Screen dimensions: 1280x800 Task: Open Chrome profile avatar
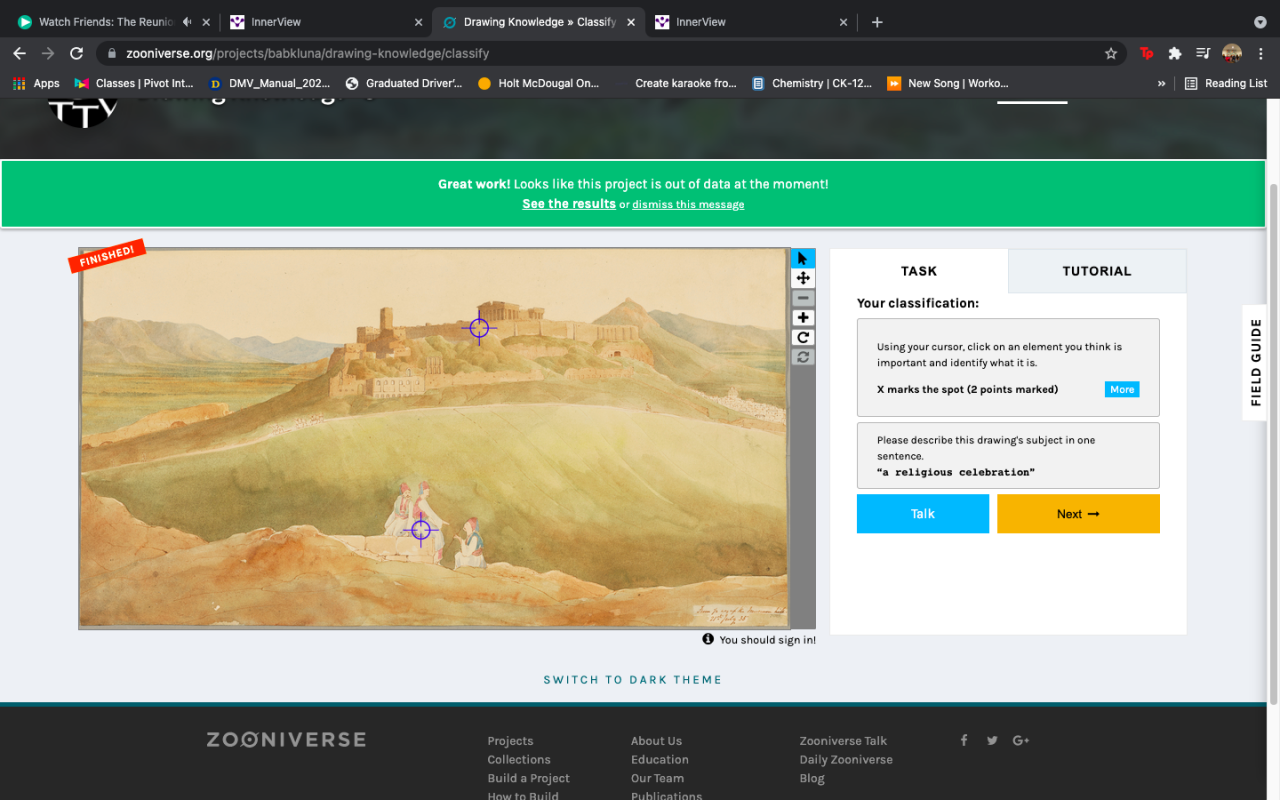tap(1232, 53)
